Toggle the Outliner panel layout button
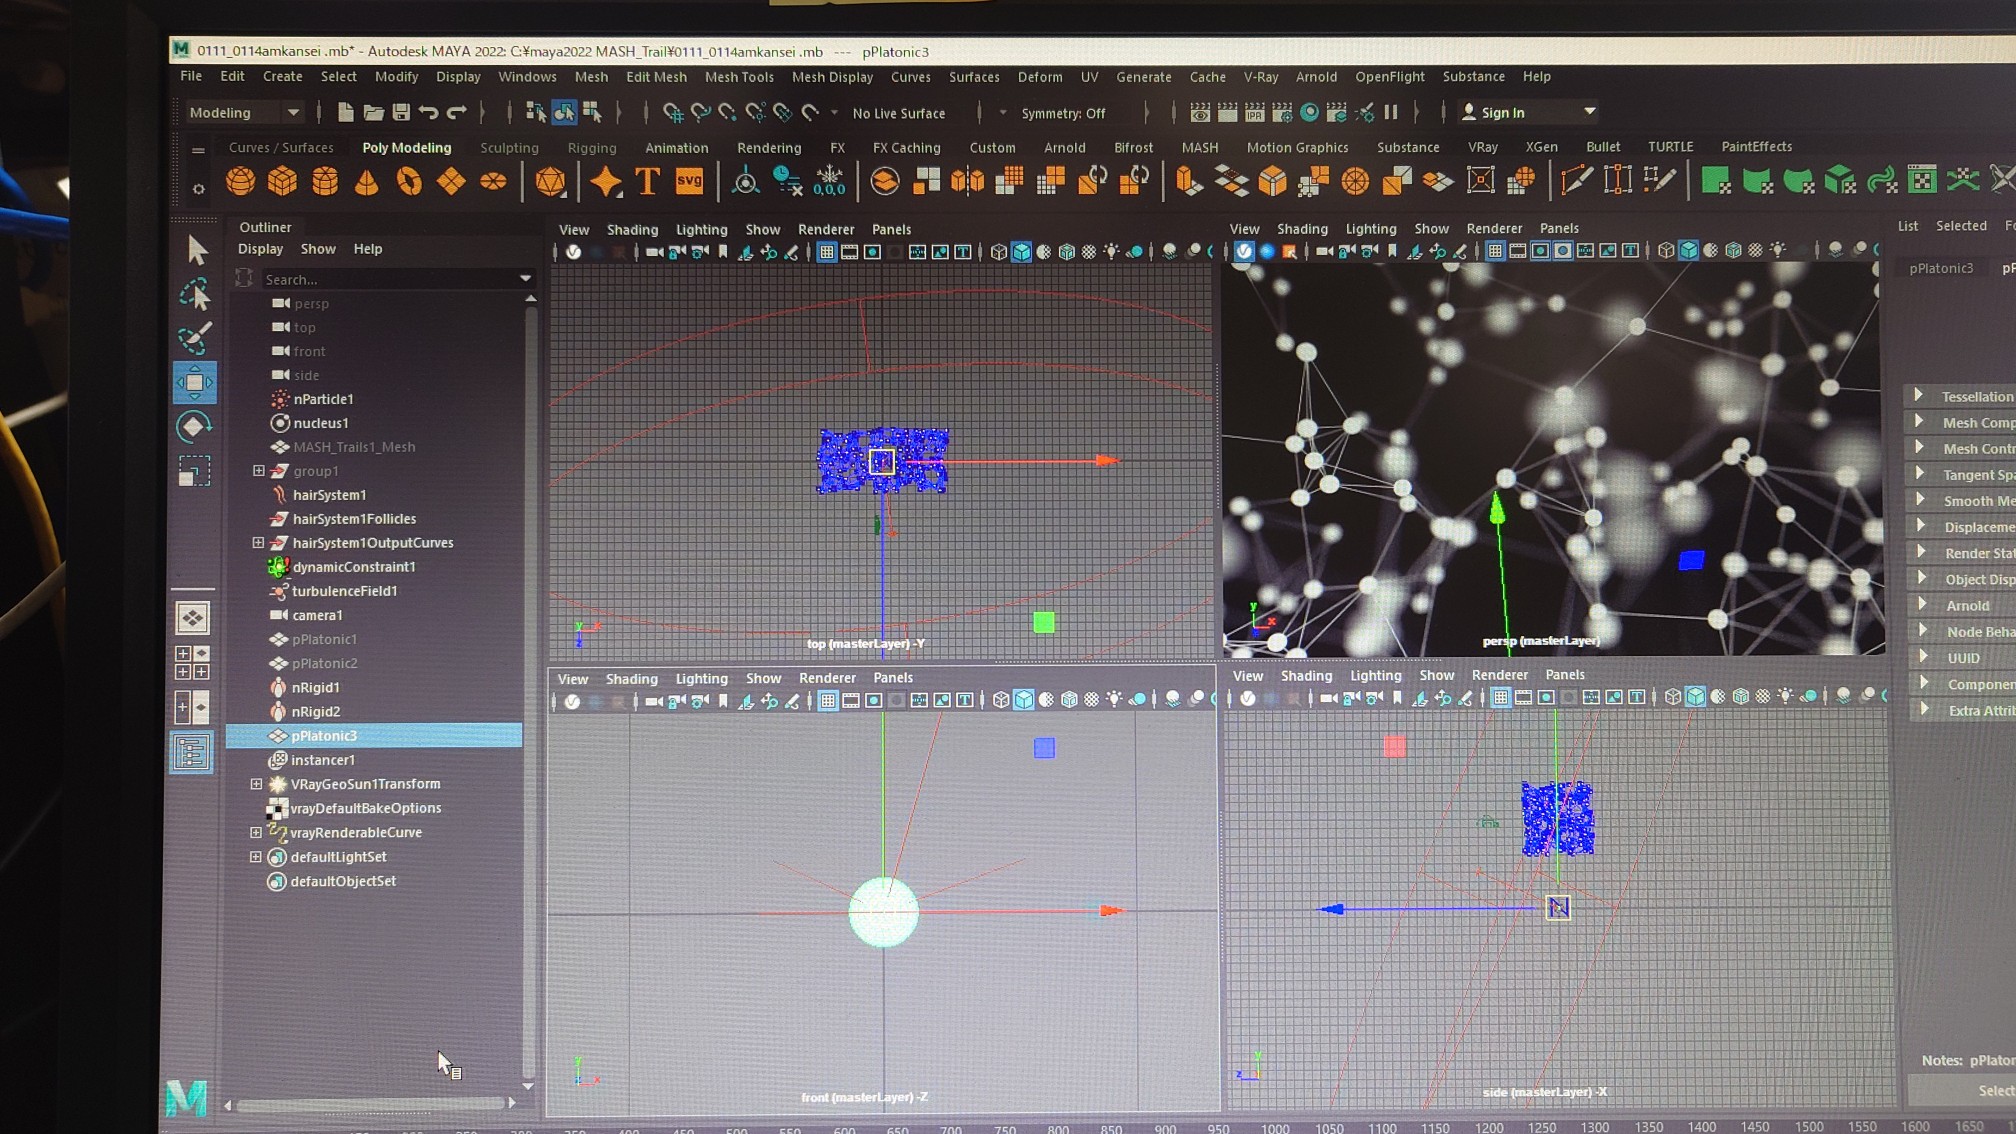 point(192,752)
